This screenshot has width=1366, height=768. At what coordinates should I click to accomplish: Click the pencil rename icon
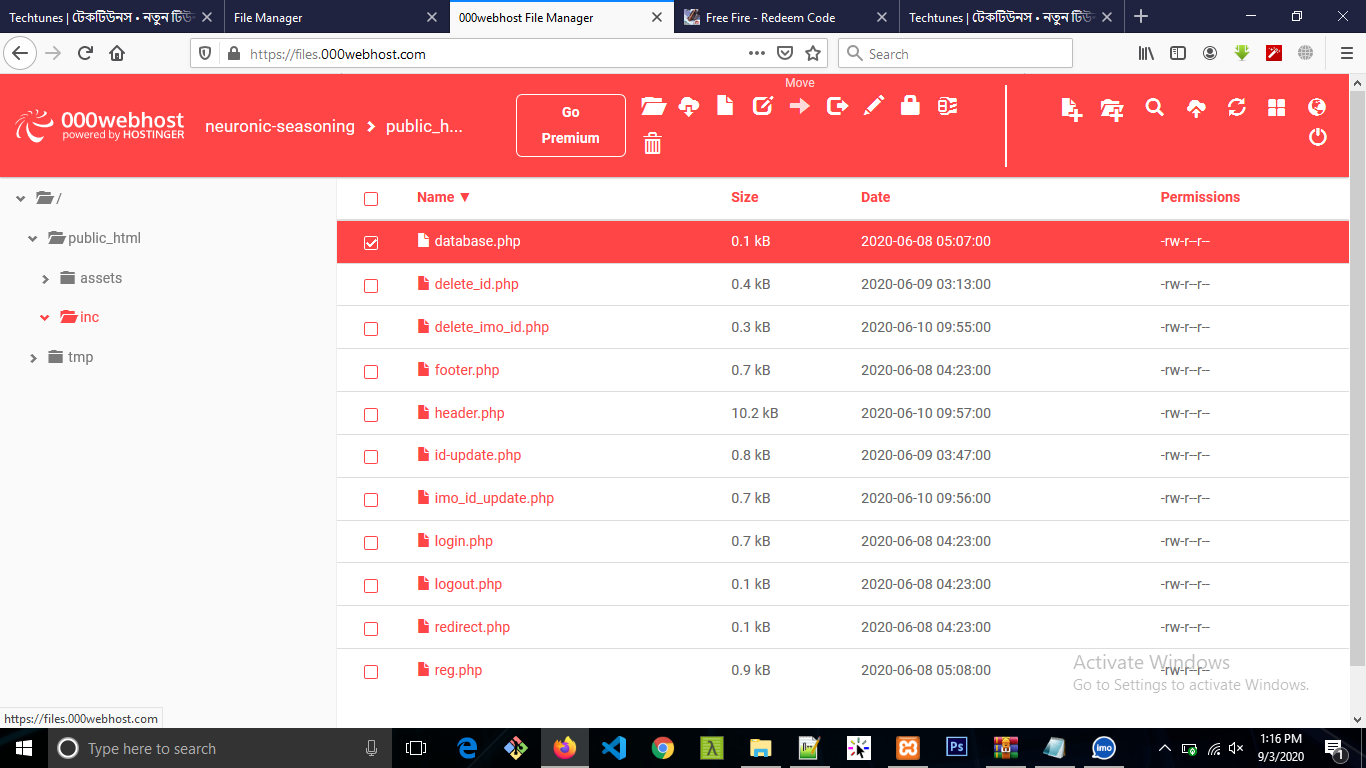pyautogui.click(x=874, y=105)
